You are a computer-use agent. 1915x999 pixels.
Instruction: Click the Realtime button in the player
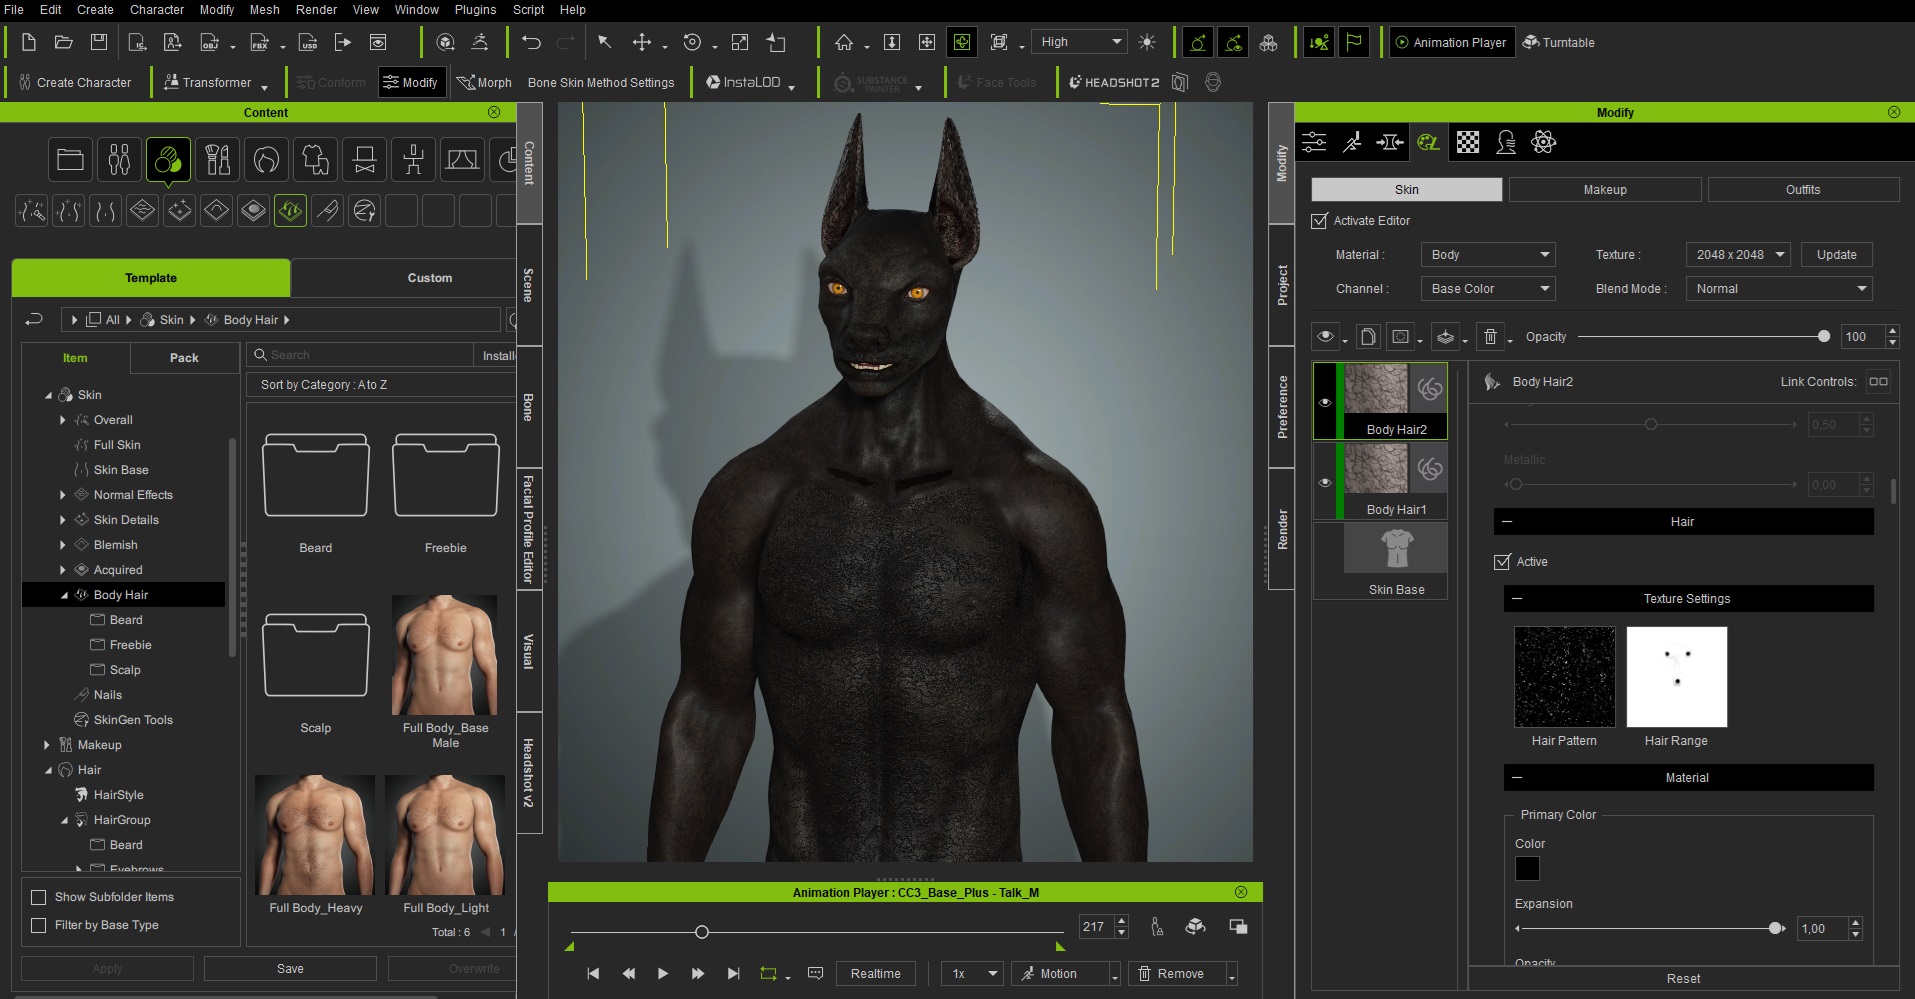coord(875,974)
